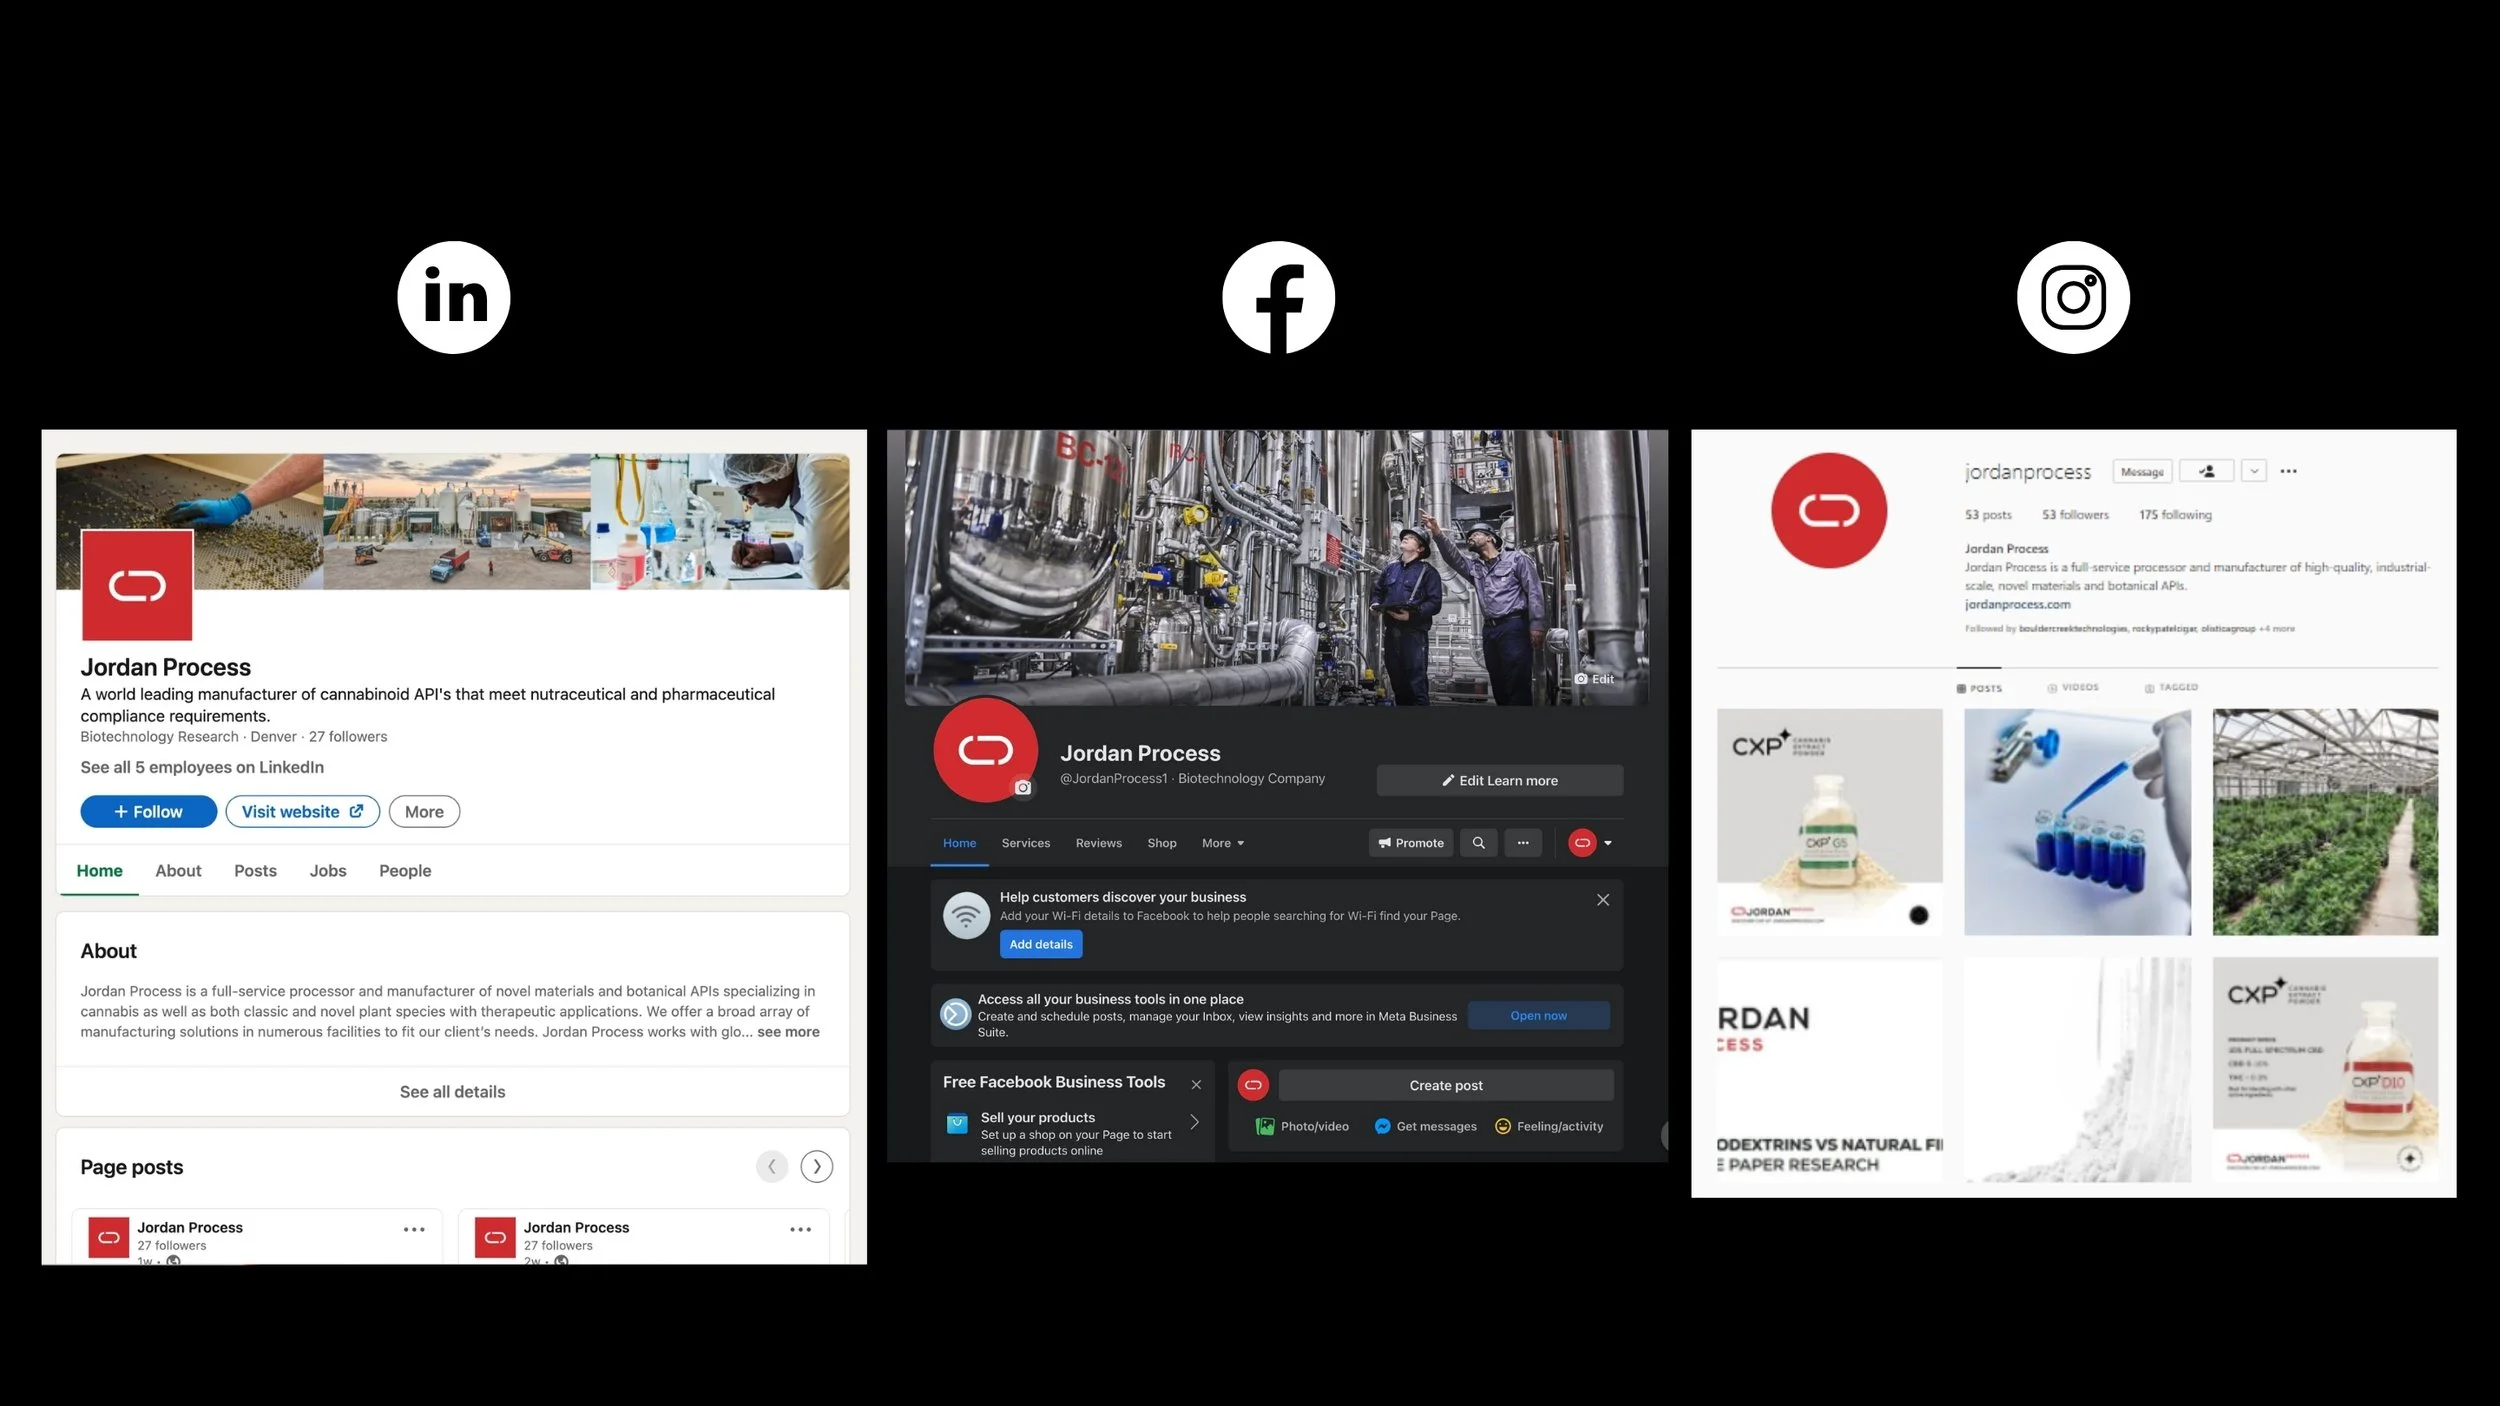Select the Home tab on LinkedIn
Viewport: 2500px width, 1406px height.
click(99, 871)
